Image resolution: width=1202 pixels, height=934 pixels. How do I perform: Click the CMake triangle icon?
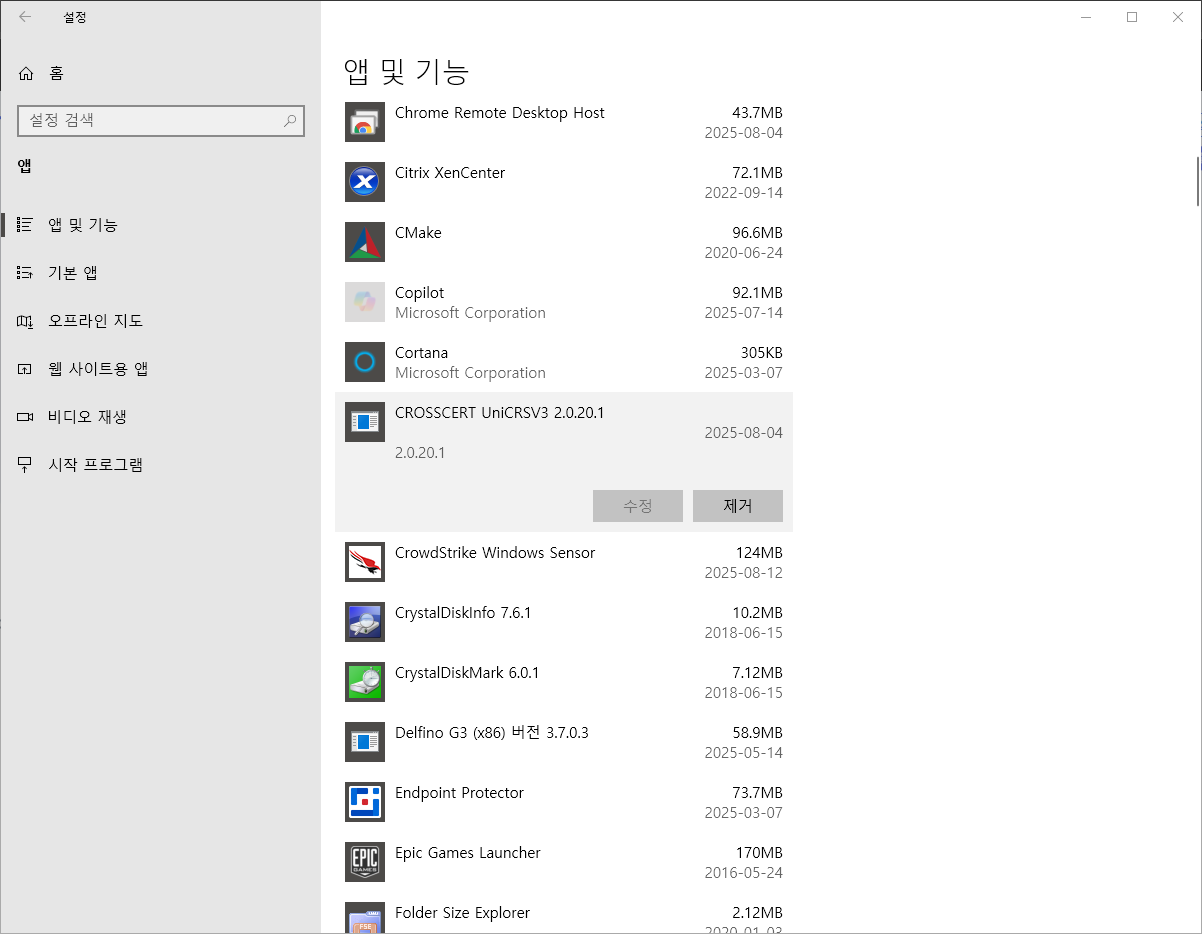pyautogui.click(x=365, y=242)
